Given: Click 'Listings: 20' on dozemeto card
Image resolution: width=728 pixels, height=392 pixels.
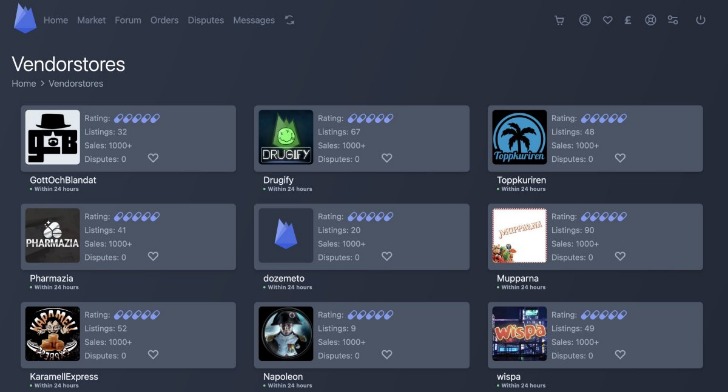Looking at the screenshot, I should [339, 230].
